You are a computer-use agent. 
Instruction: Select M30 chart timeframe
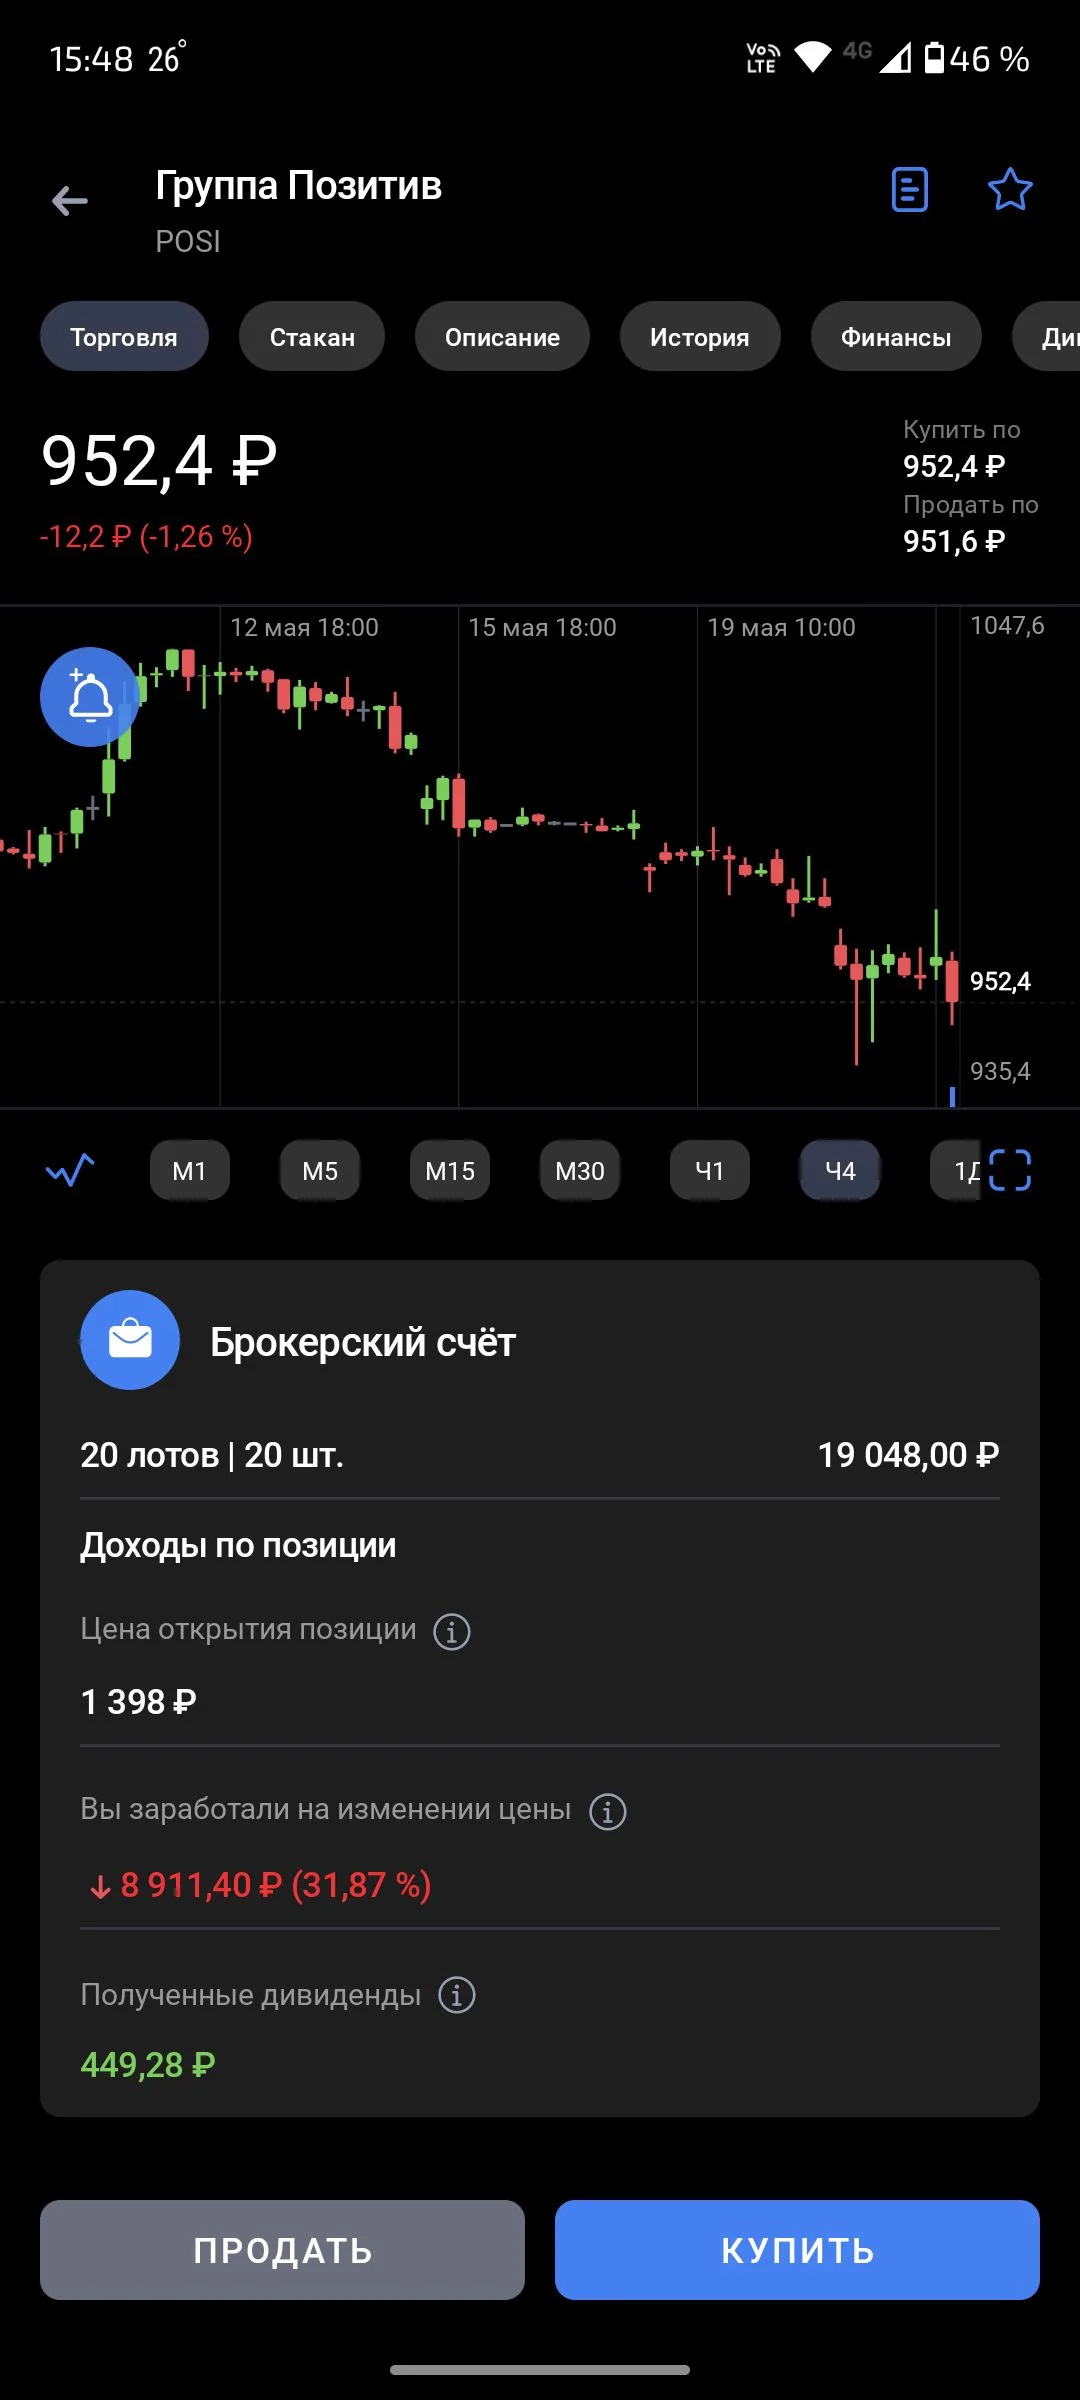point(580,1170)
